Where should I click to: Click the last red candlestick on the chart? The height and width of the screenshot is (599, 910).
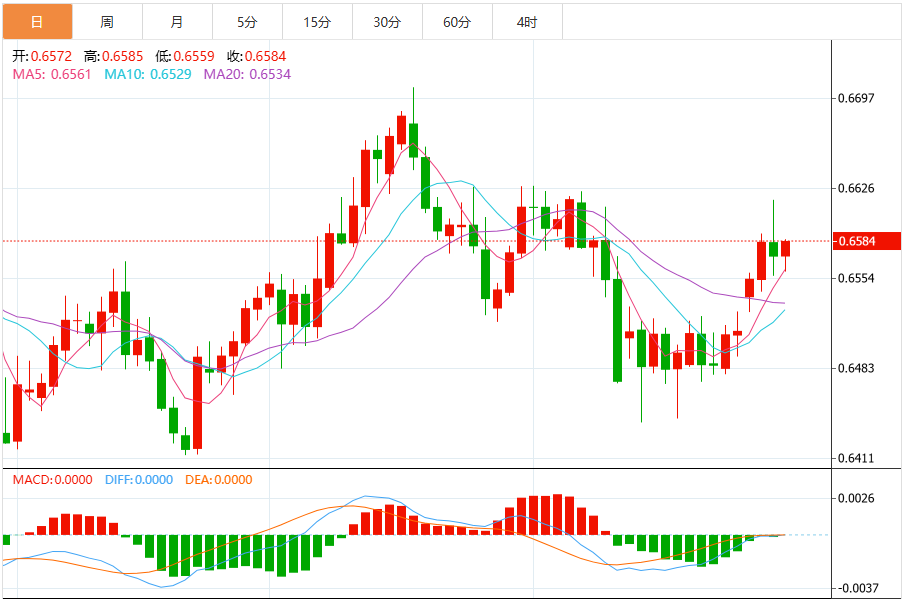[785, 249]
